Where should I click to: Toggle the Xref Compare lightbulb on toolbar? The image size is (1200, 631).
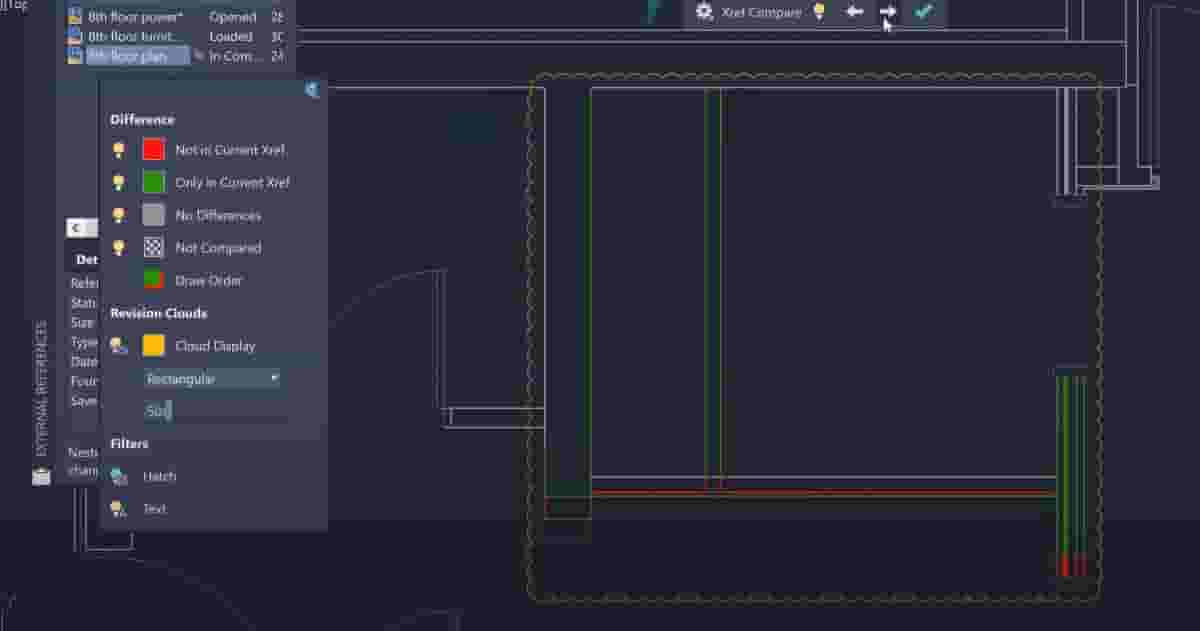point(818,12)
